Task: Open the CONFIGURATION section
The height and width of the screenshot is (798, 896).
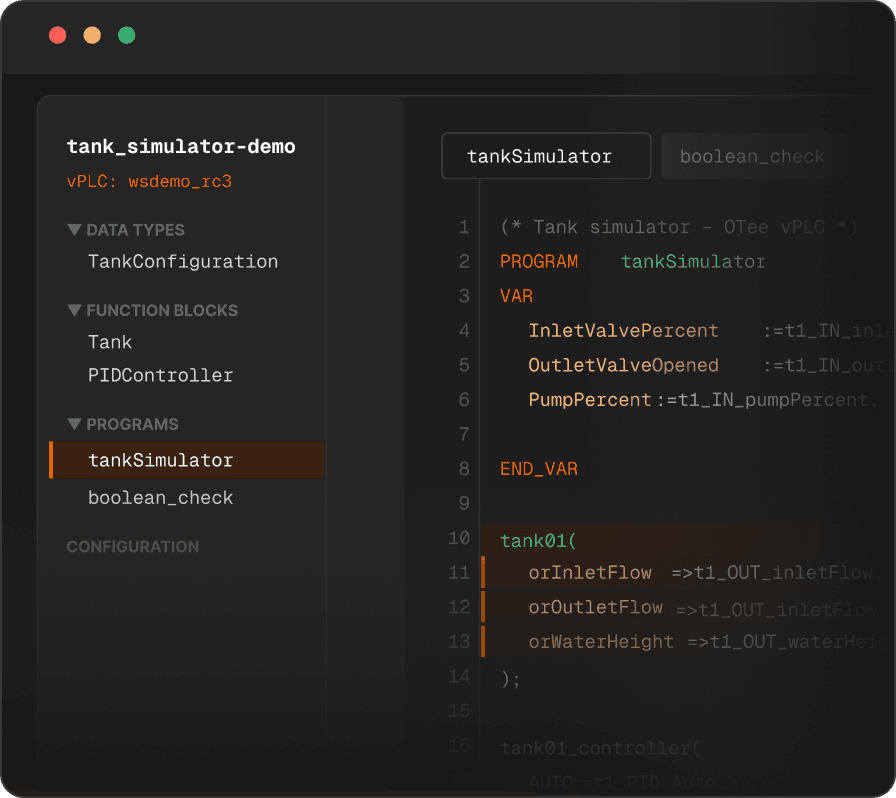Action: pos(133,547)
